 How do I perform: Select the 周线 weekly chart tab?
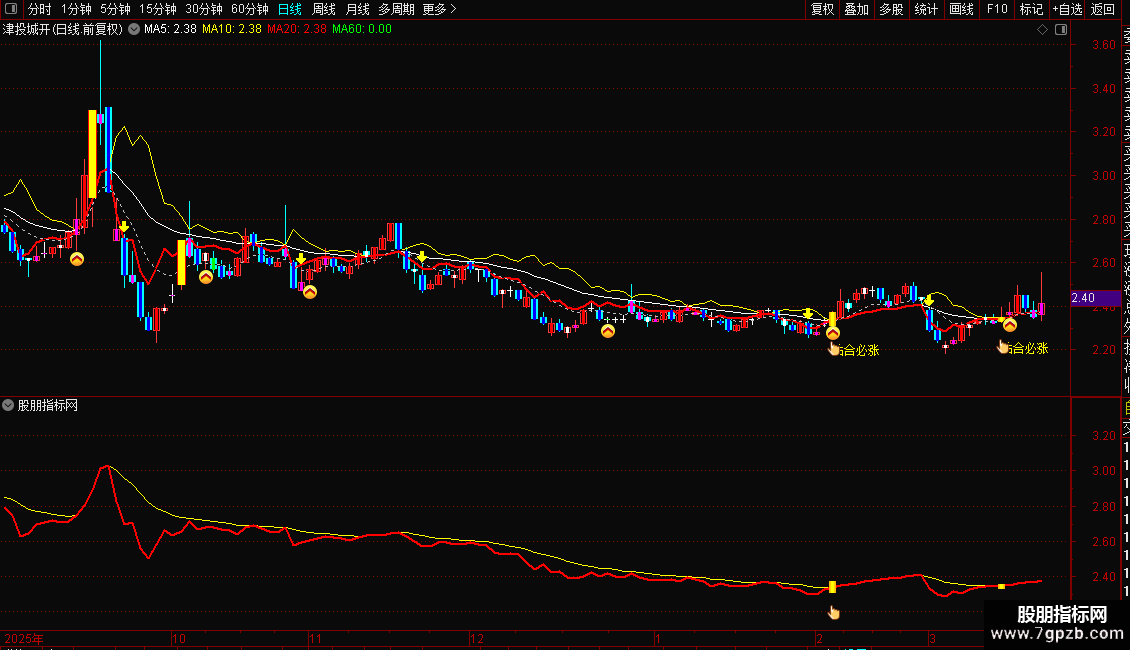(324, 9)
